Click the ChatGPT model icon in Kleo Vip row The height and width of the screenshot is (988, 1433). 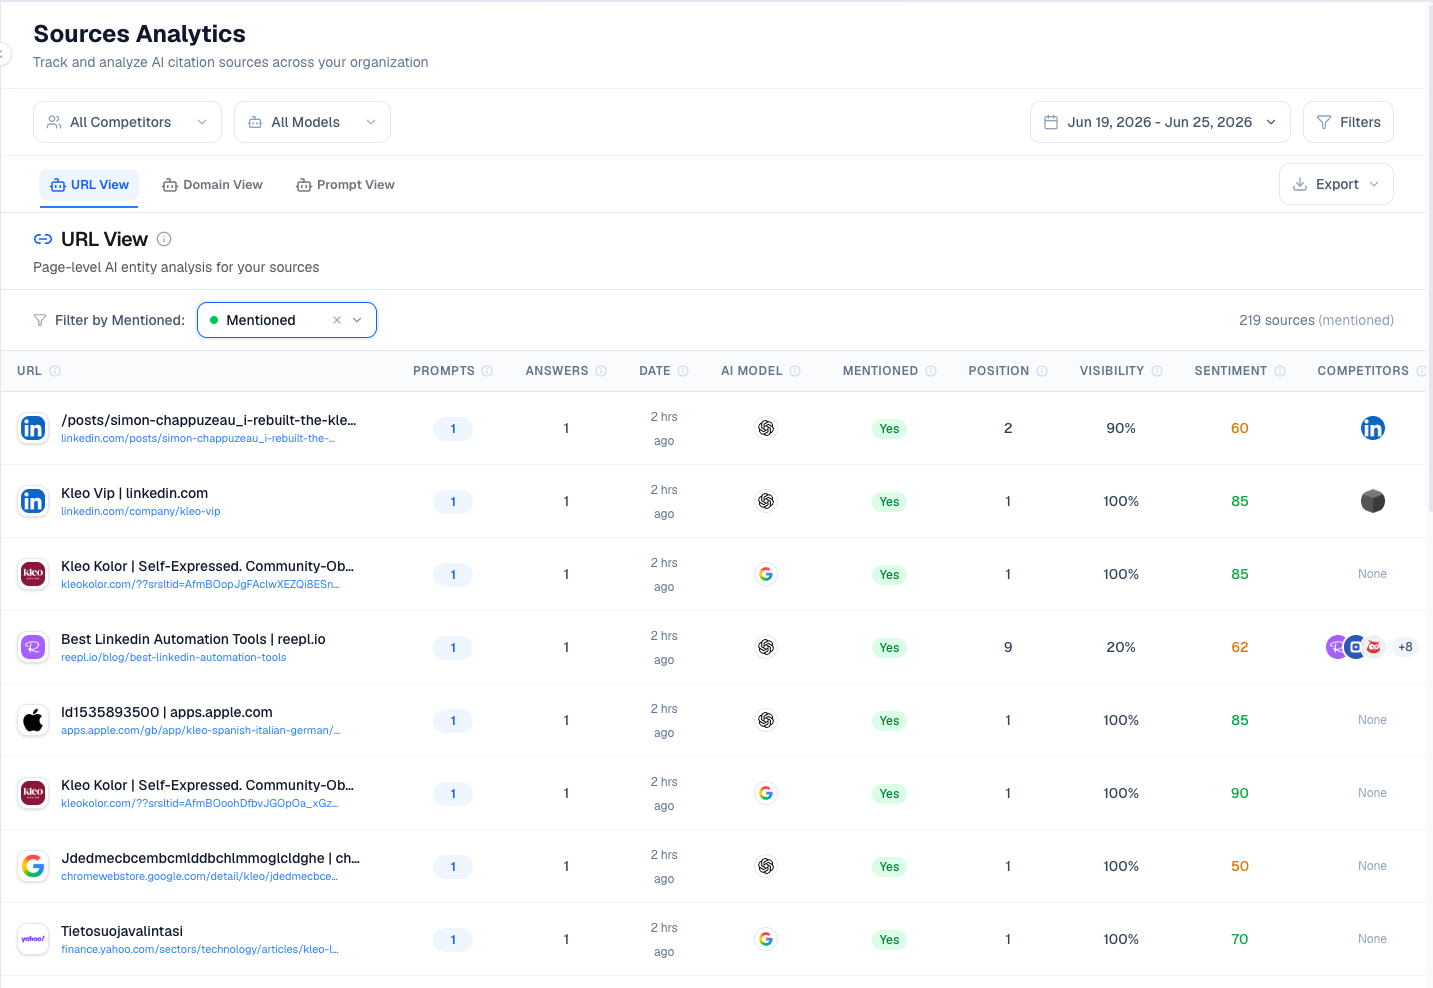pyautogui.click(x=766, y=501)
